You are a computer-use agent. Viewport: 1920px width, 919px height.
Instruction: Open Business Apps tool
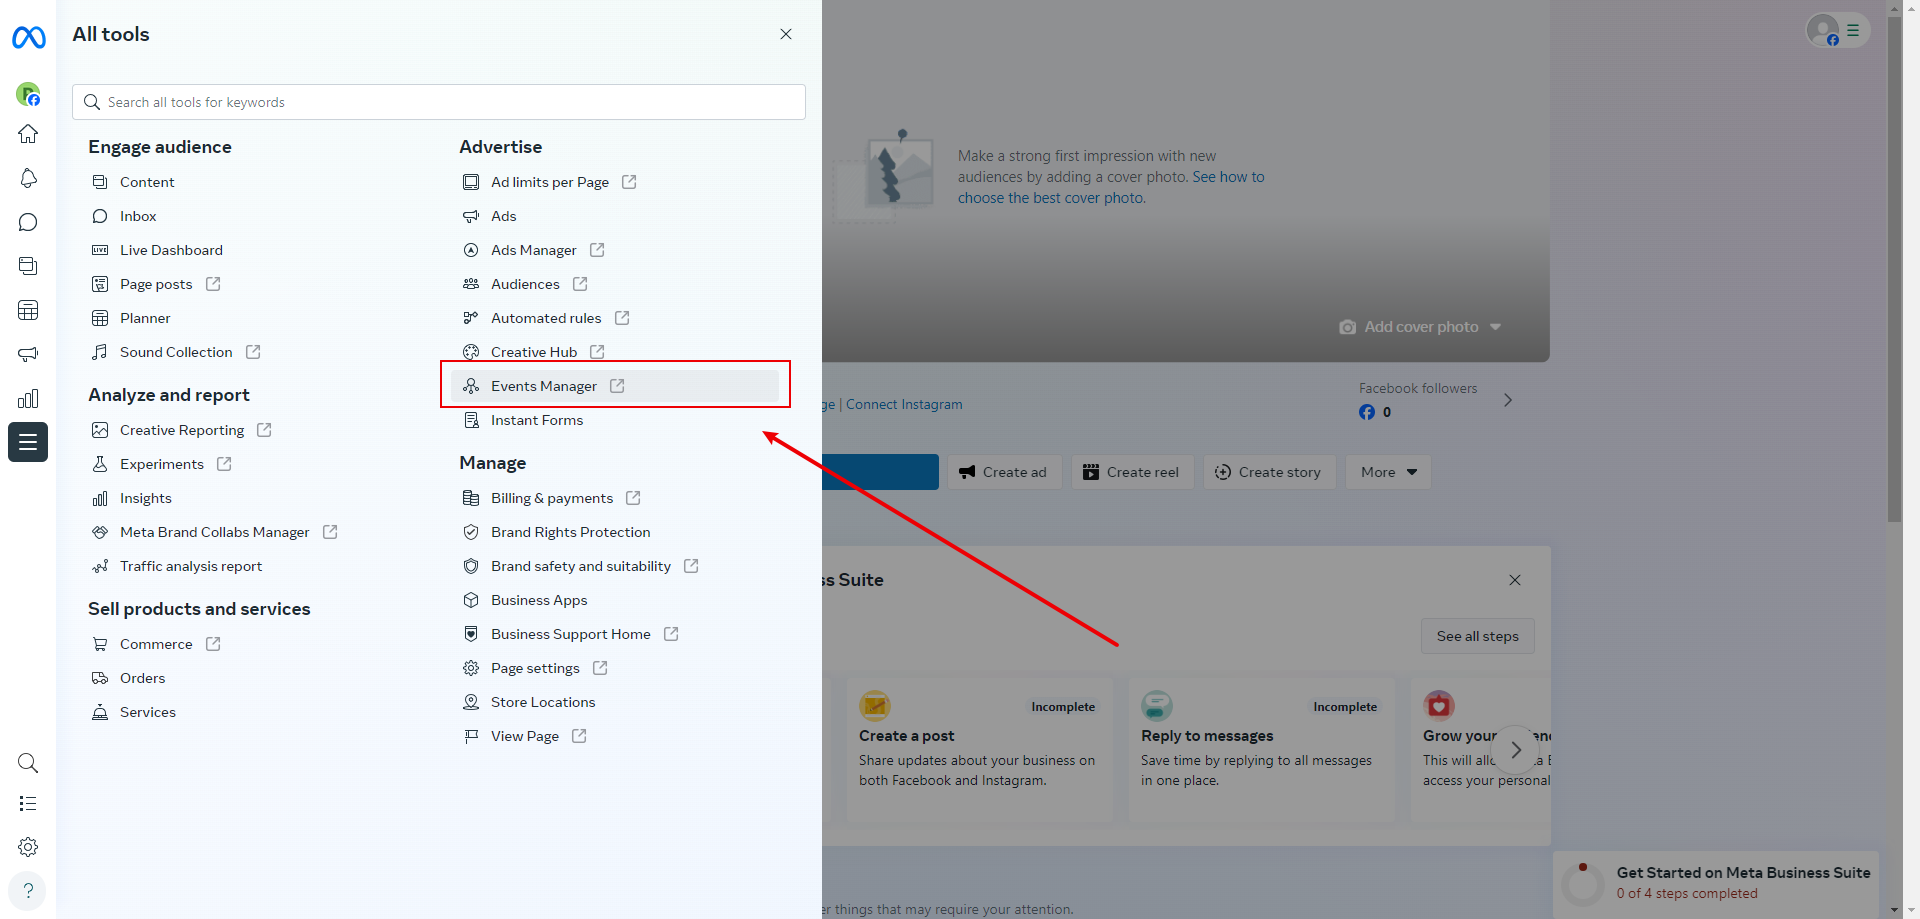pos(539,600)
